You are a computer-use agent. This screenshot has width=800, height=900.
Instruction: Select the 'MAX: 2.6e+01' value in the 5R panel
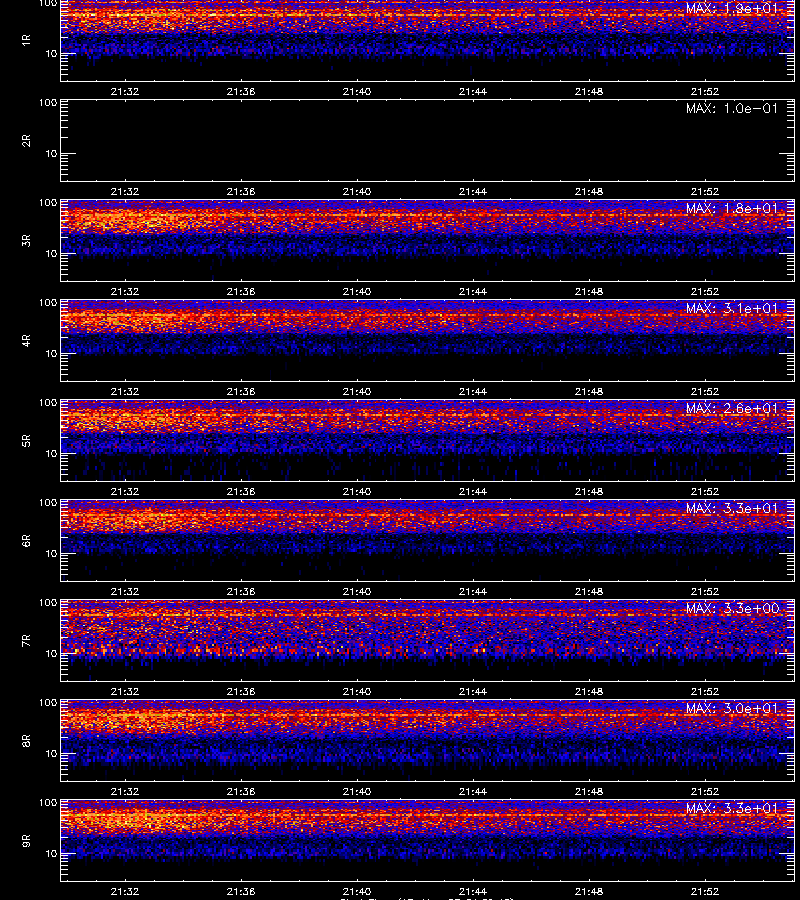(x=732, y=408)
